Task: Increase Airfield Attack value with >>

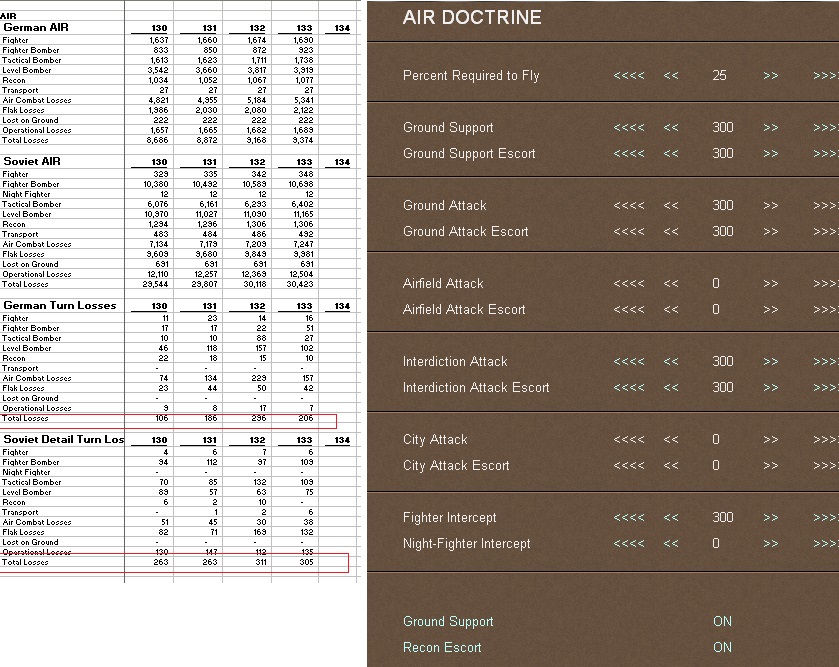Action: 771,283
